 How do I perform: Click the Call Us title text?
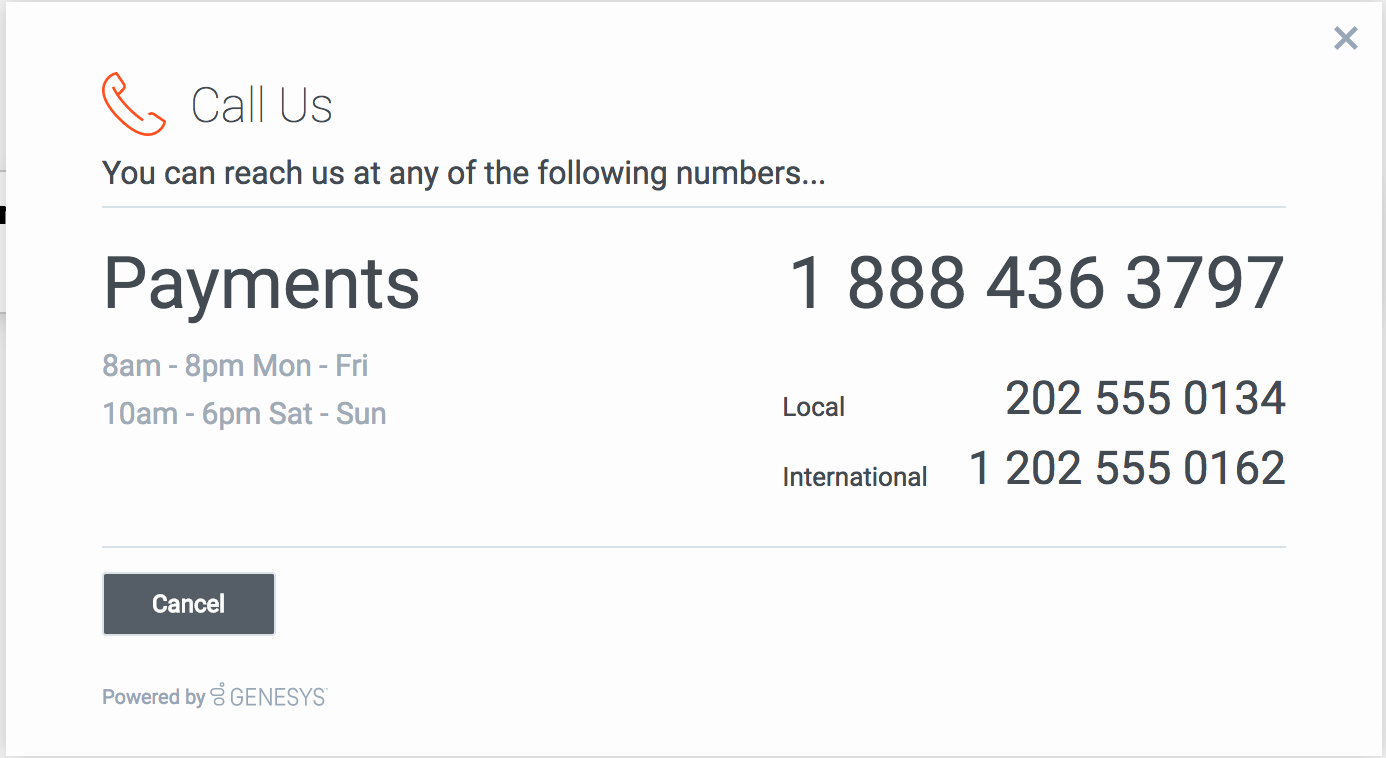[261, 105]
